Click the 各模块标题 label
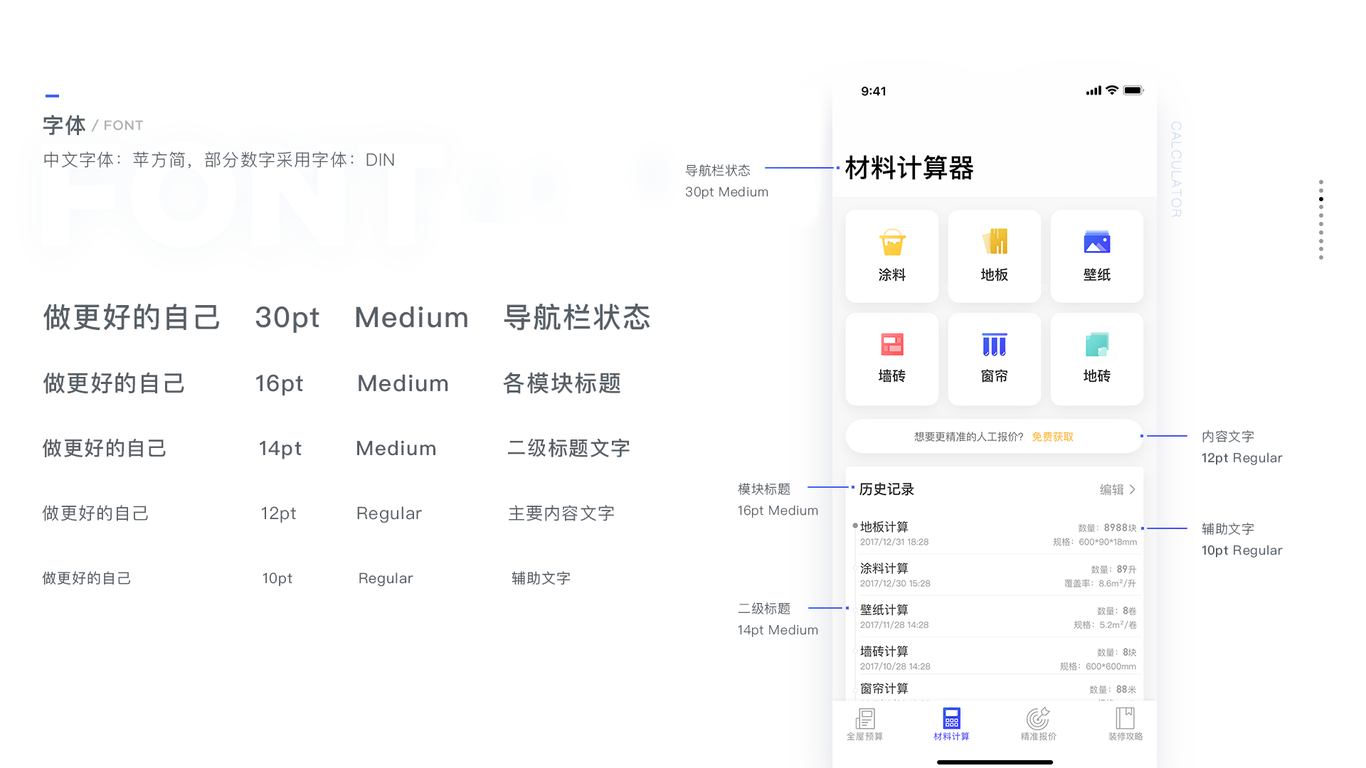 pyautogui.click(x=562, y=384)
